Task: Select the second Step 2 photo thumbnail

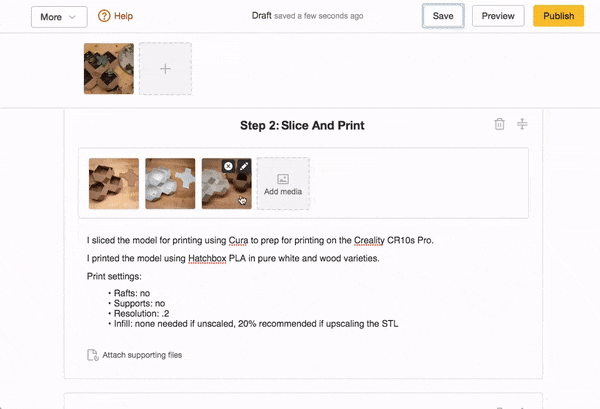Action: click(x=170, y=184)
